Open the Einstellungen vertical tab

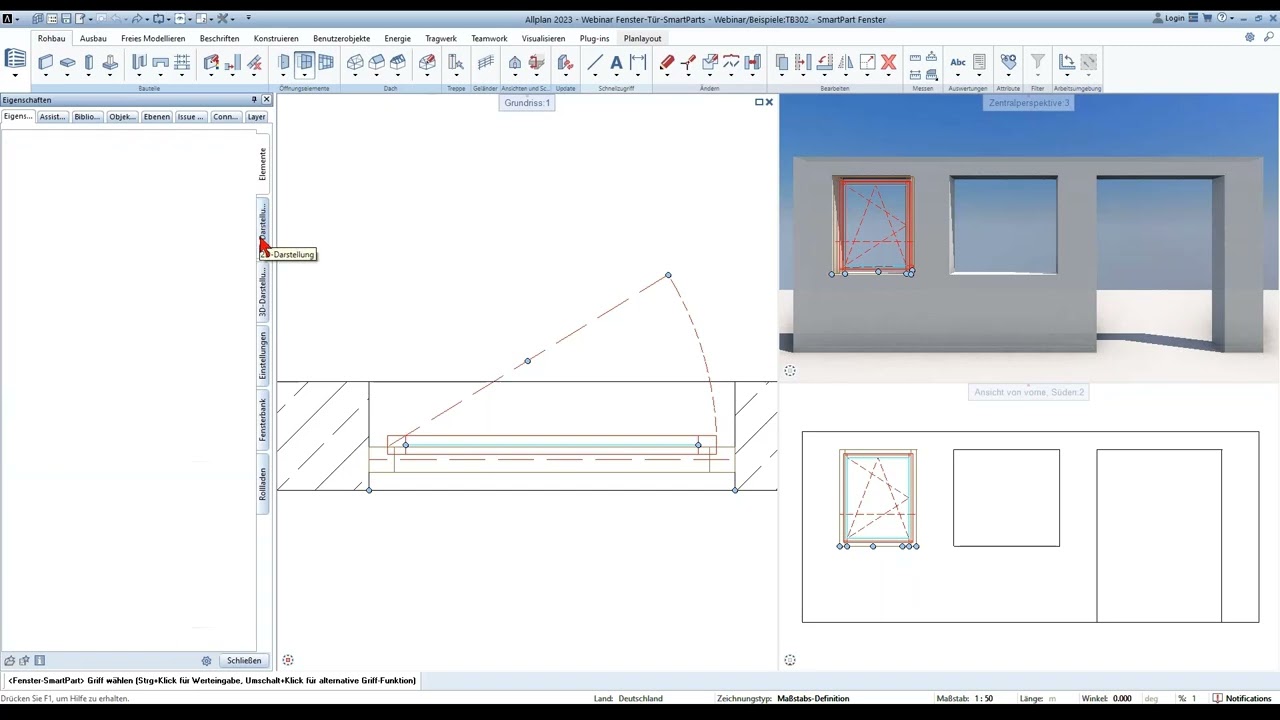(x=263, y=356)
